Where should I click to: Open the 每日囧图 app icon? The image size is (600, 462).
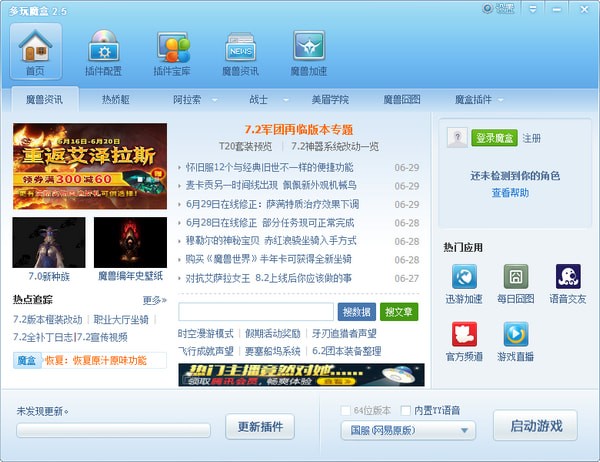(516, 276)
